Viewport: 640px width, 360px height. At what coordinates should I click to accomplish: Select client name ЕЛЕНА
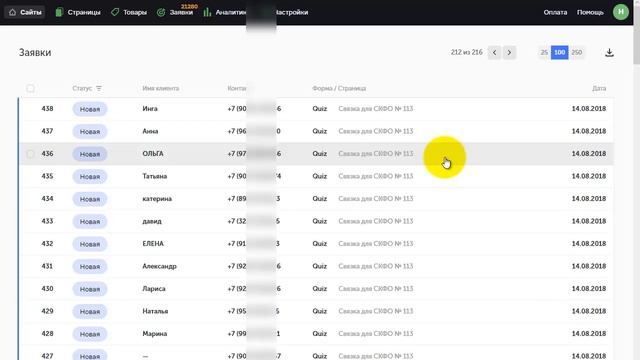click(153, 244)
